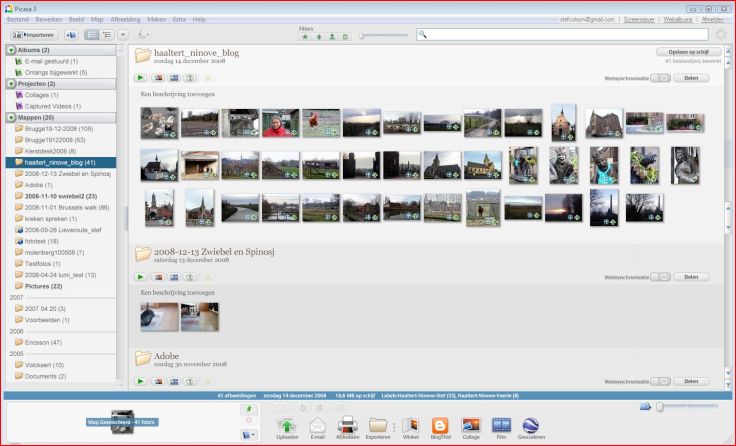
Task: Create a Collage via bottom icon
Action: (x=471, y=424)
